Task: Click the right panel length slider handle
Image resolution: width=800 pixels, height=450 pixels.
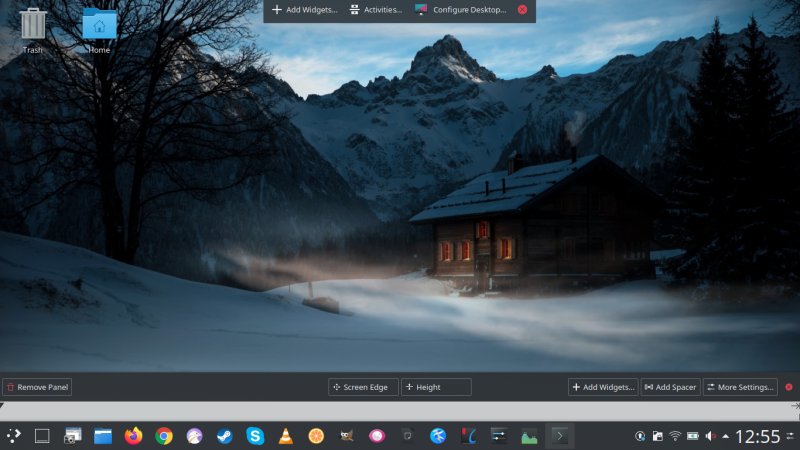Action: tap(796, 406)
